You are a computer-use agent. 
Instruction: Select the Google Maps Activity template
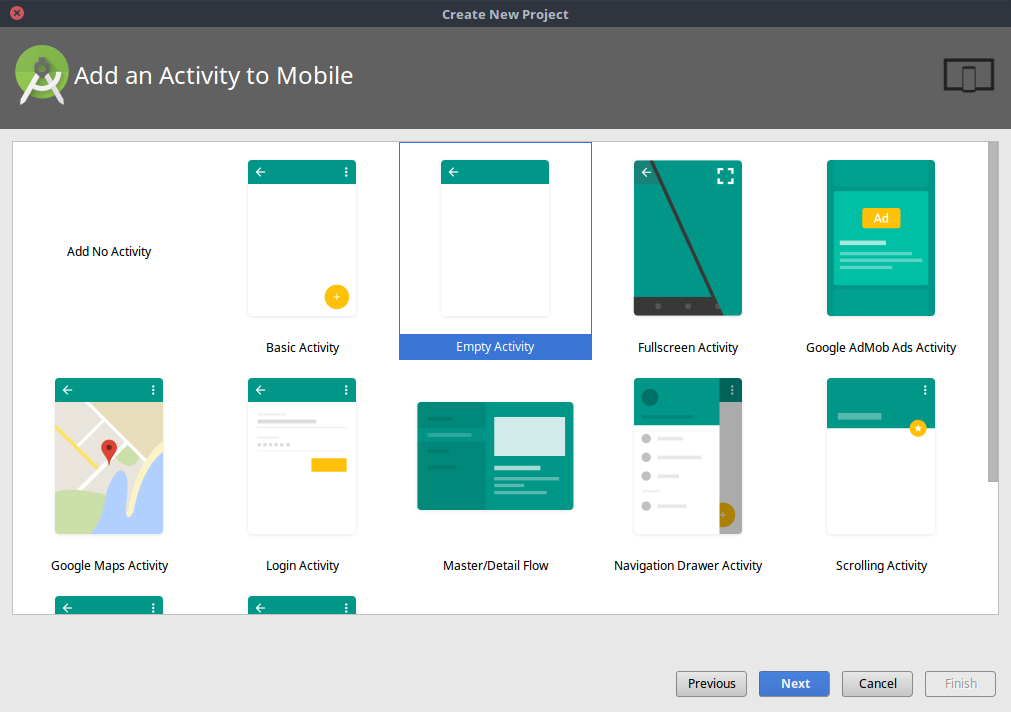[x=109, y=455]
